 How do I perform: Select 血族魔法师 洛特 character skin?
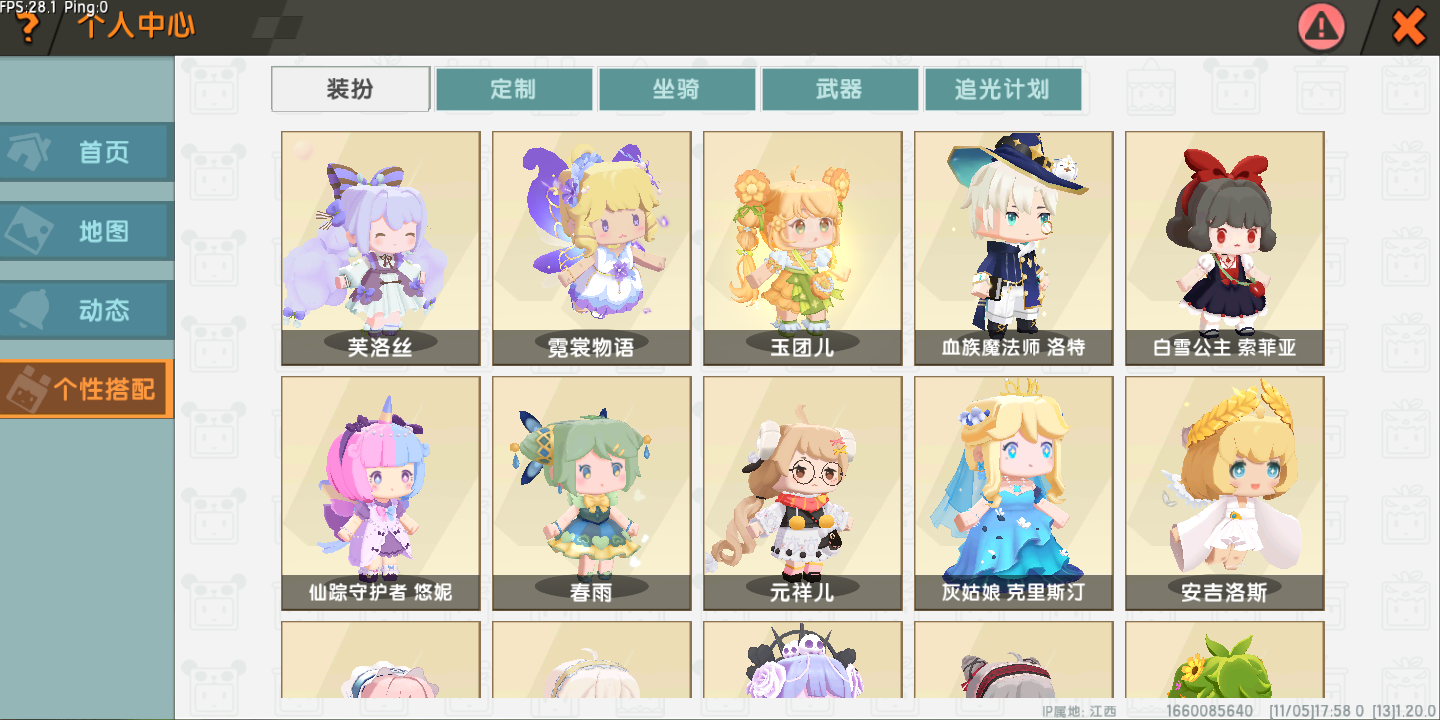coord(1014,248)
